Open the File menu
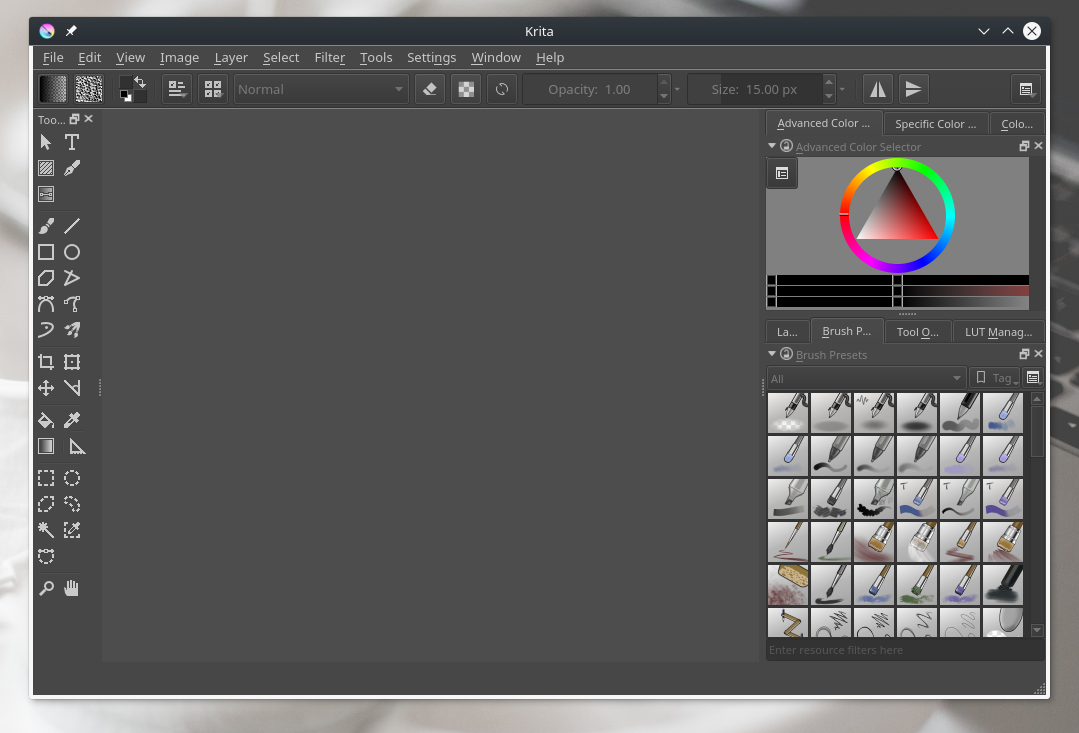 click(53, 58)
